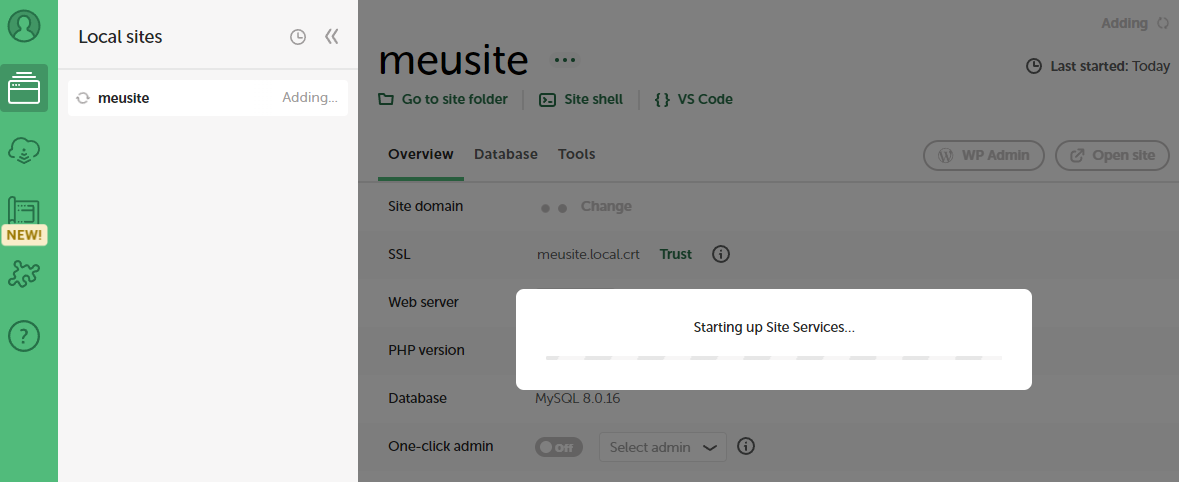Open the three-dots menu next to meusite
1179x482 pixels.
(x=565, y=60)
